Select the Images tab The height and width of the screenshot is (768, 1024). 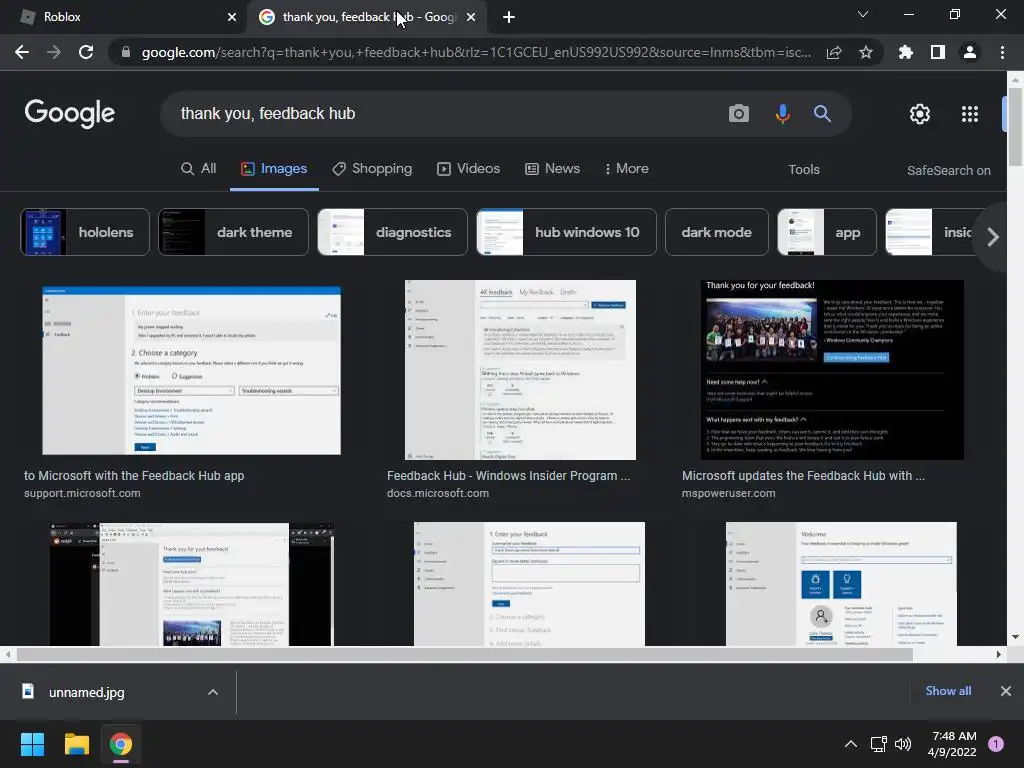274,168
